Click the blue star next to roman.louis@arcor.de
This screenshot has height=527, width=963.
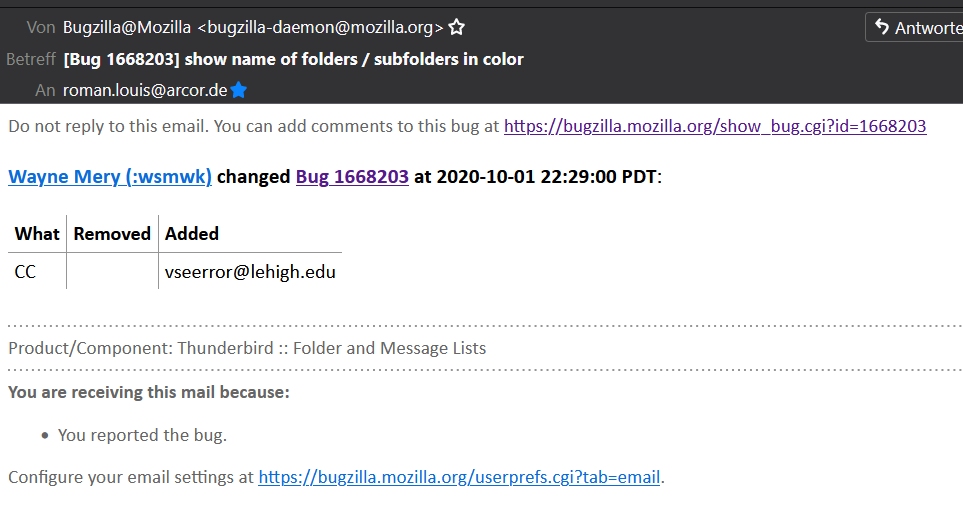click(x=239, y=90)
